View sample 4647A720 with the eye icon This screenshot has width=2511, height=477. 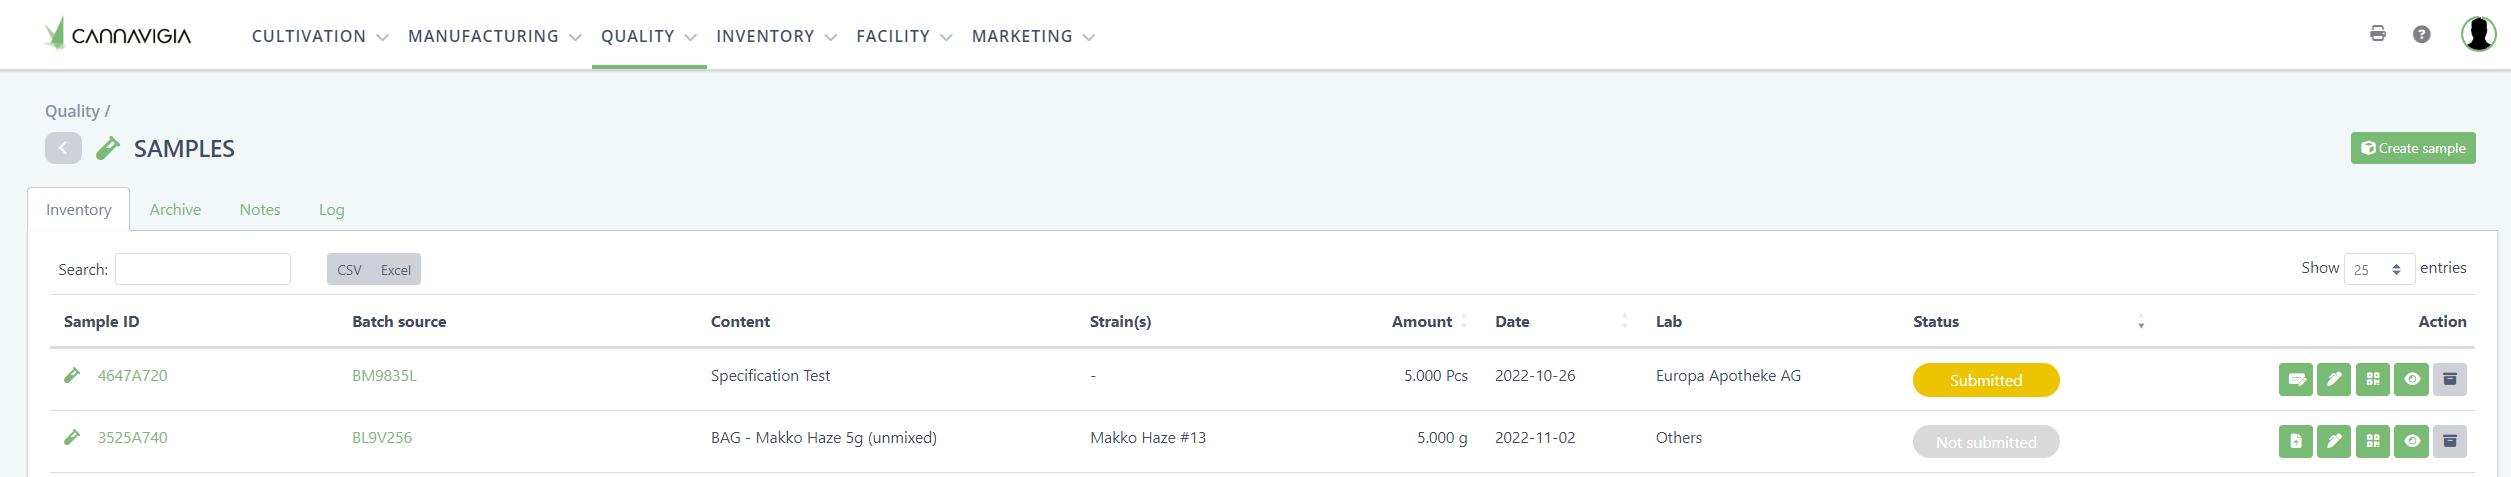tap(2411, 379)
